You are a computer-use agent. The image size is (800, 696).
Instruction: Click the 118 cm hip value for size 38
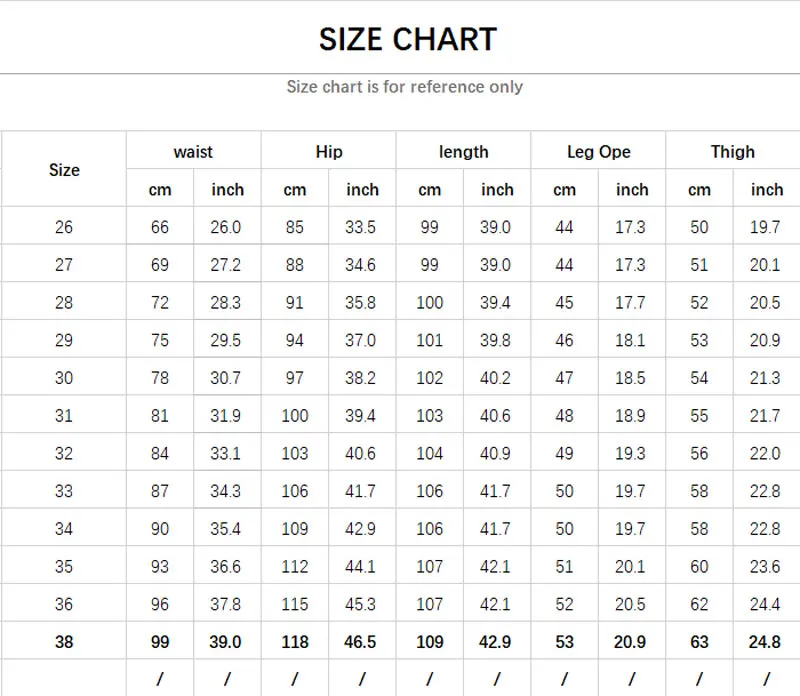[294, 641]
